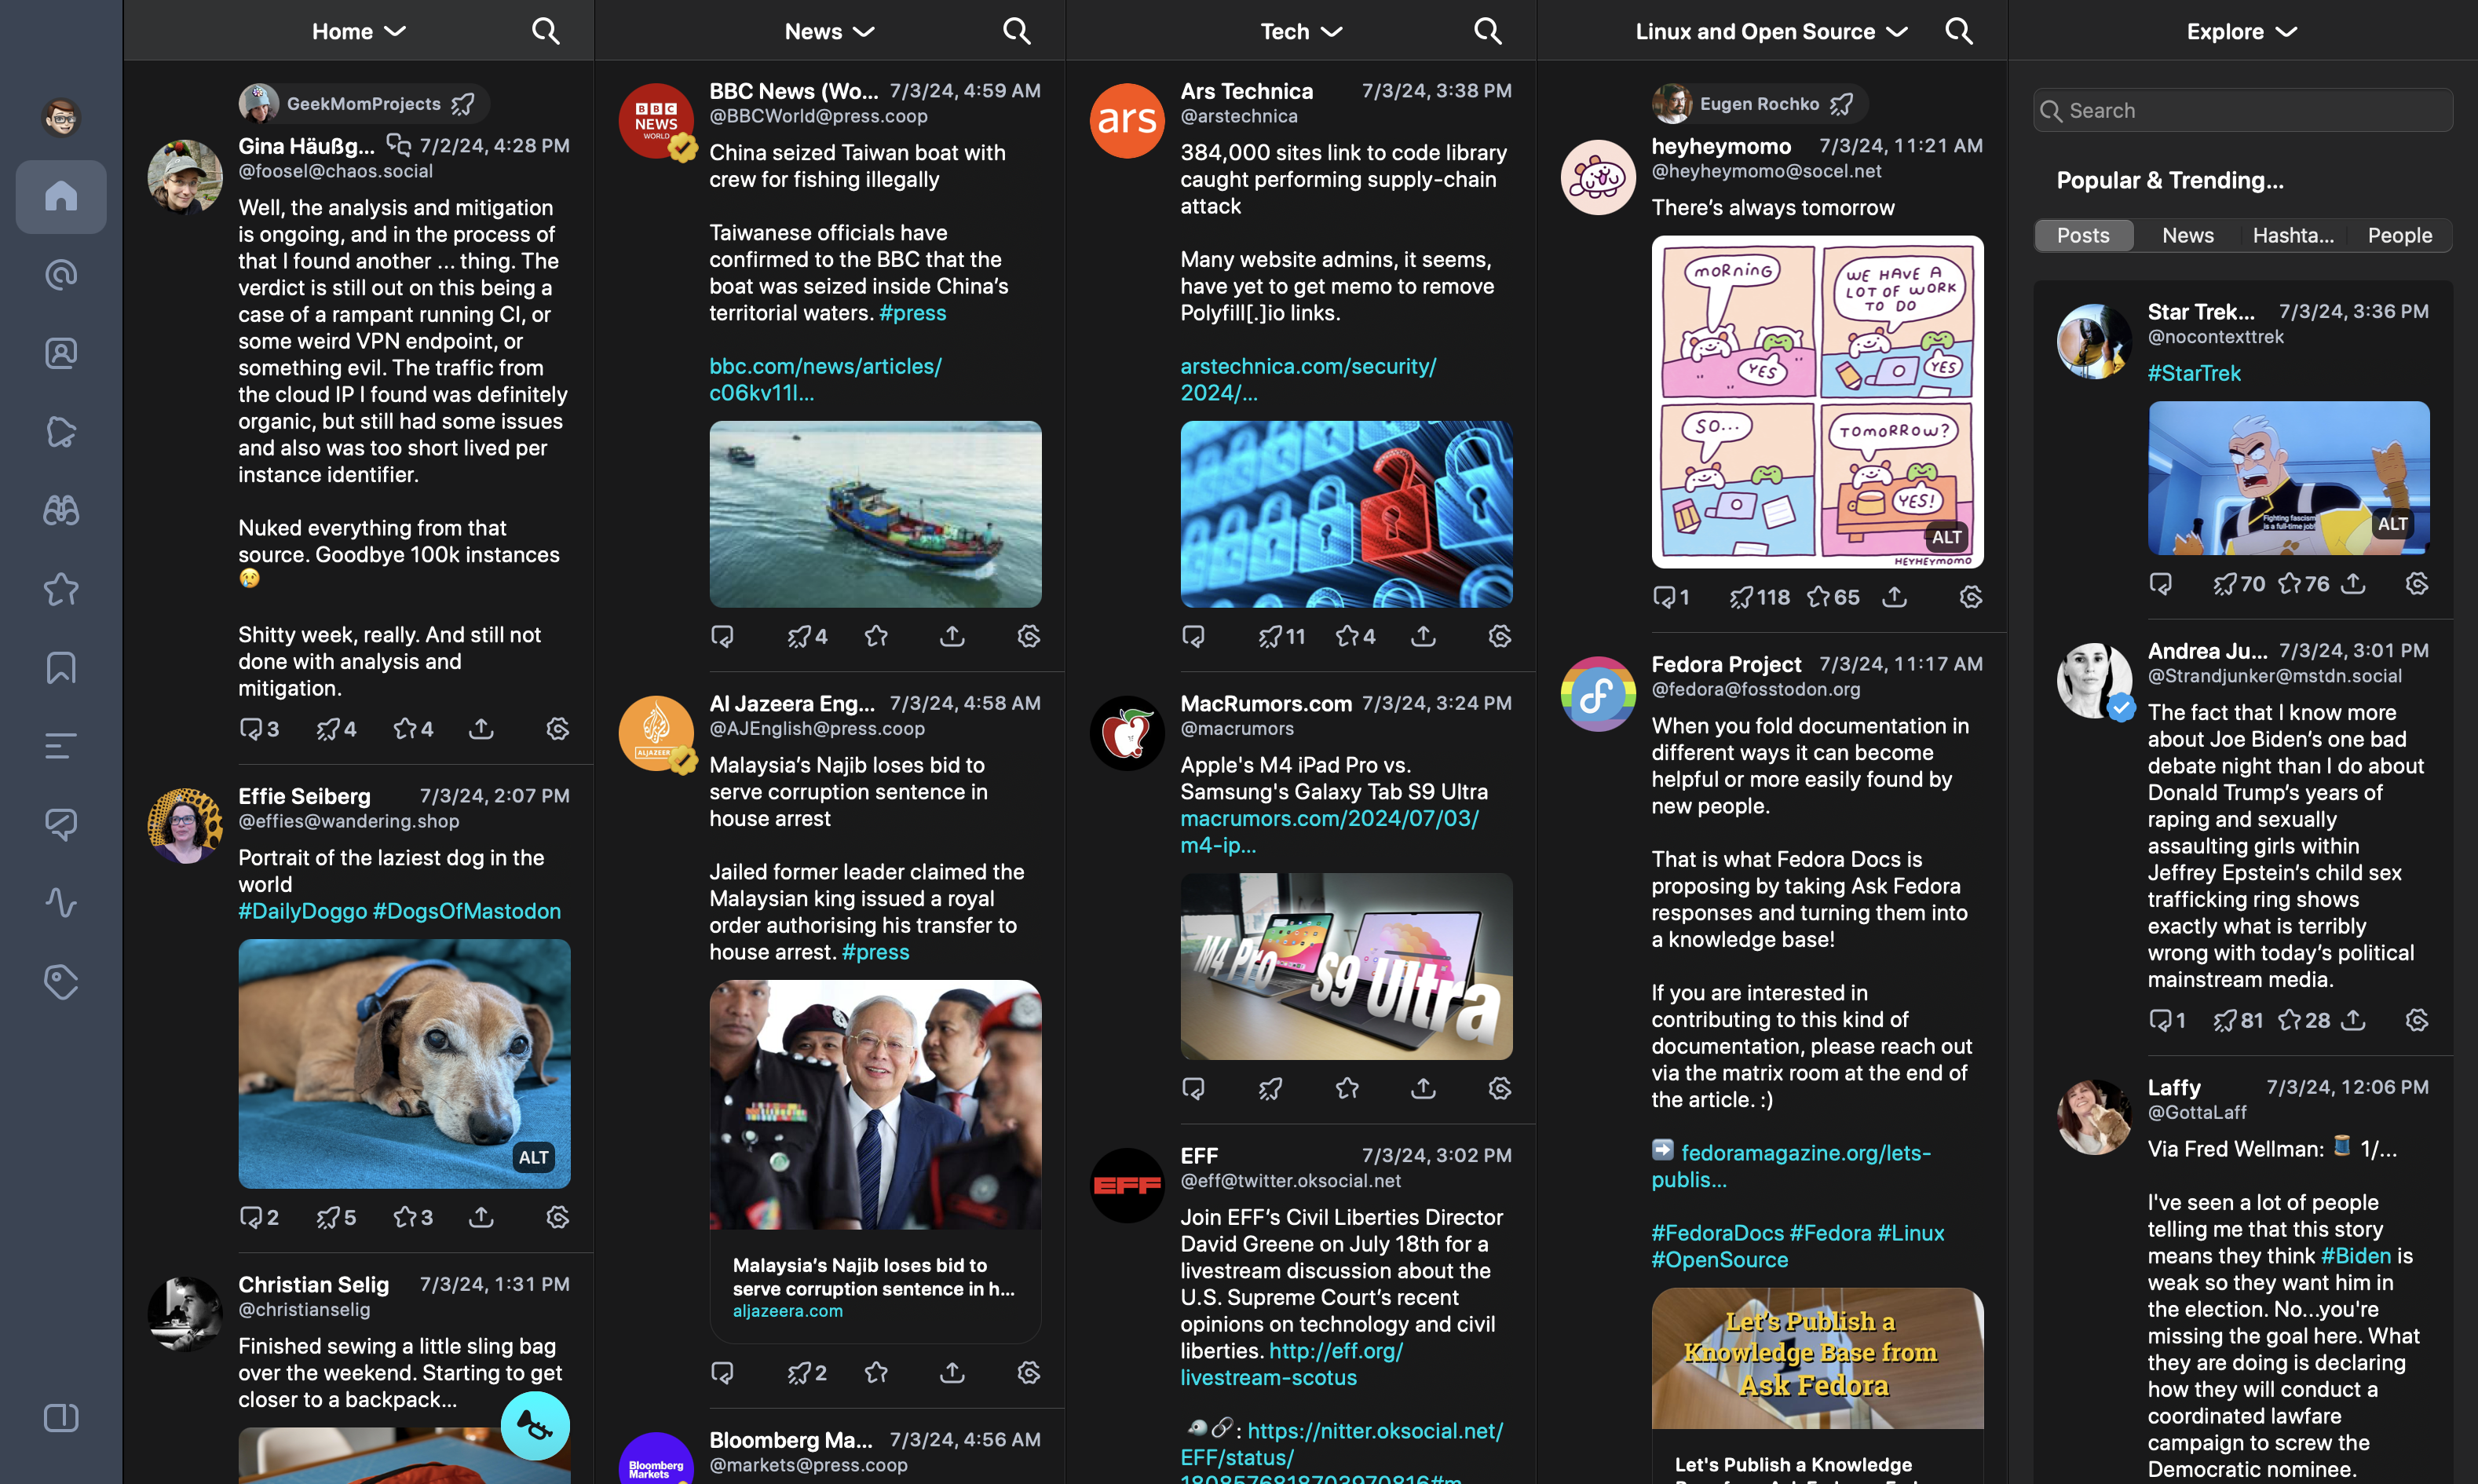Click the profile avatar in the sidebar
The width and height of the screenshot is (2478, 1484).
61,118
